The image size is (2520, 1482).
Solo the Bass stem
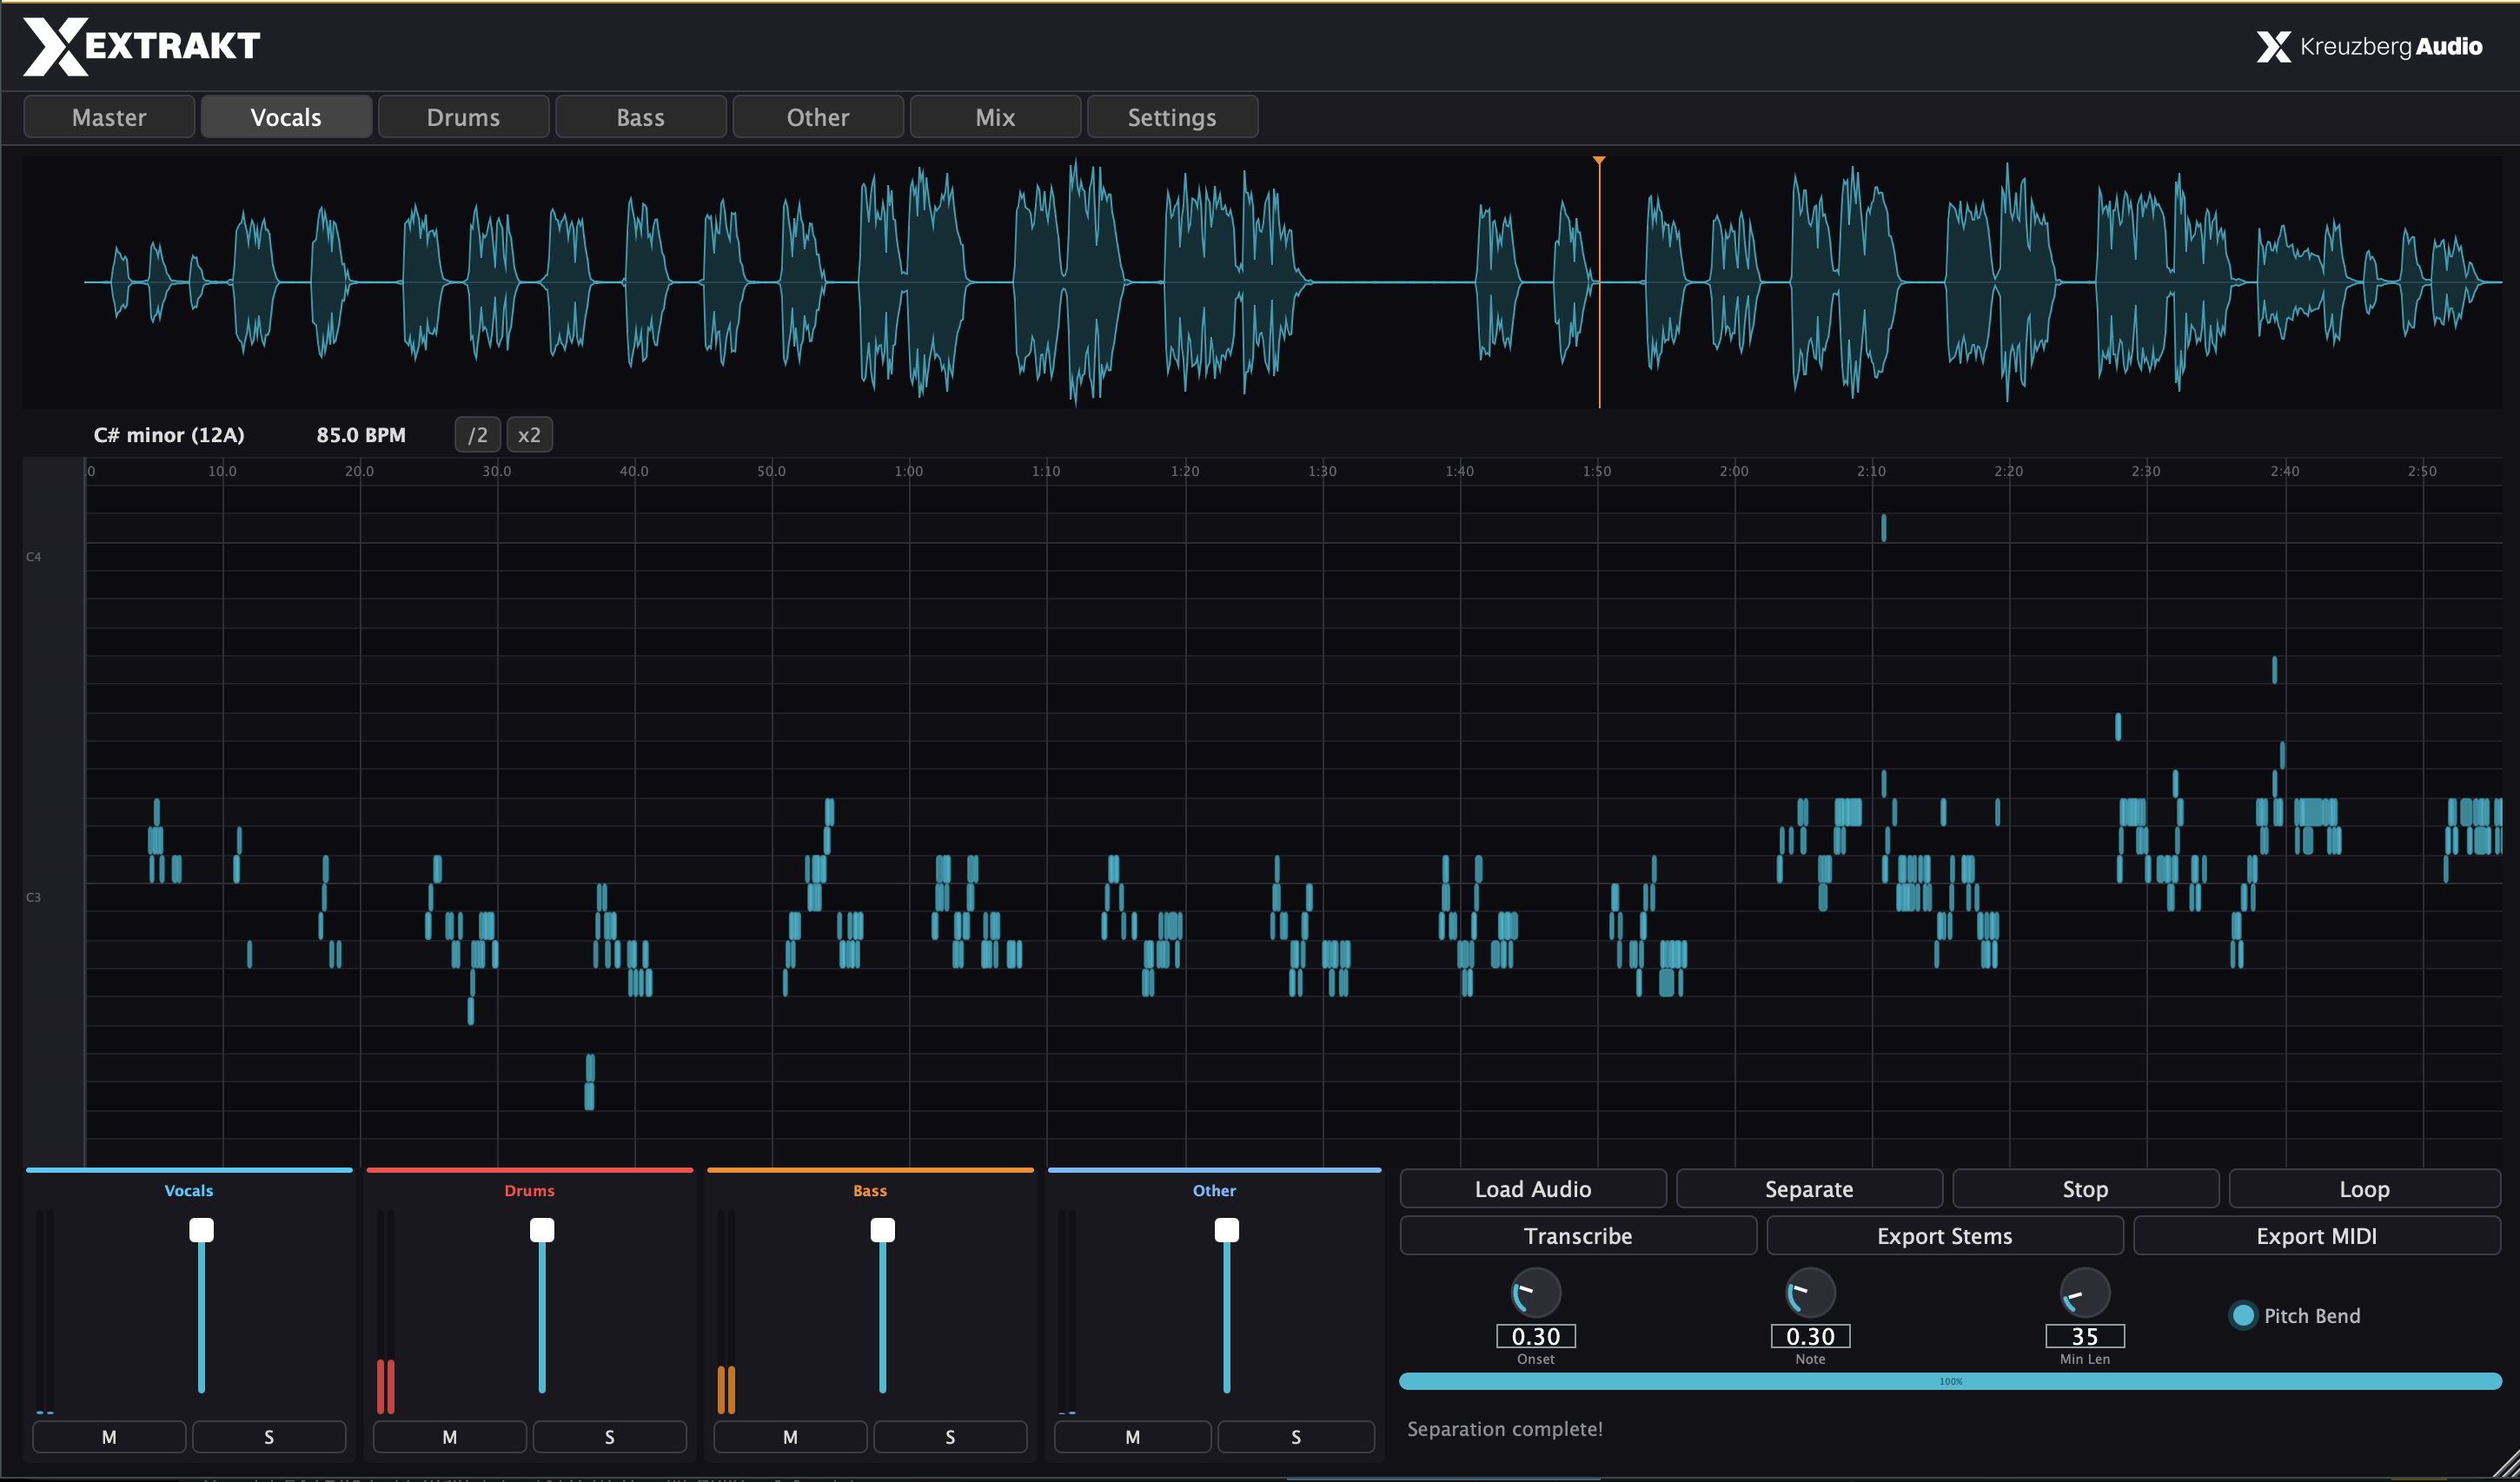(950, 1437)
